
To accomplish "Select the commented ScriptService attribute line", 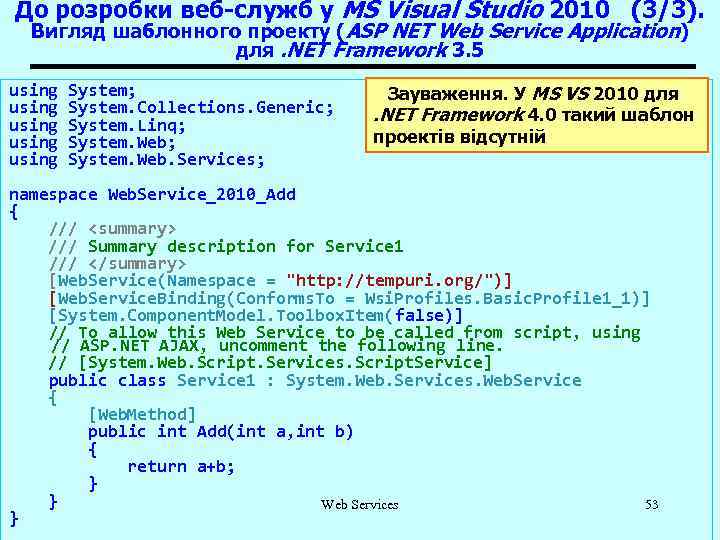I will (x=270, y=363).
